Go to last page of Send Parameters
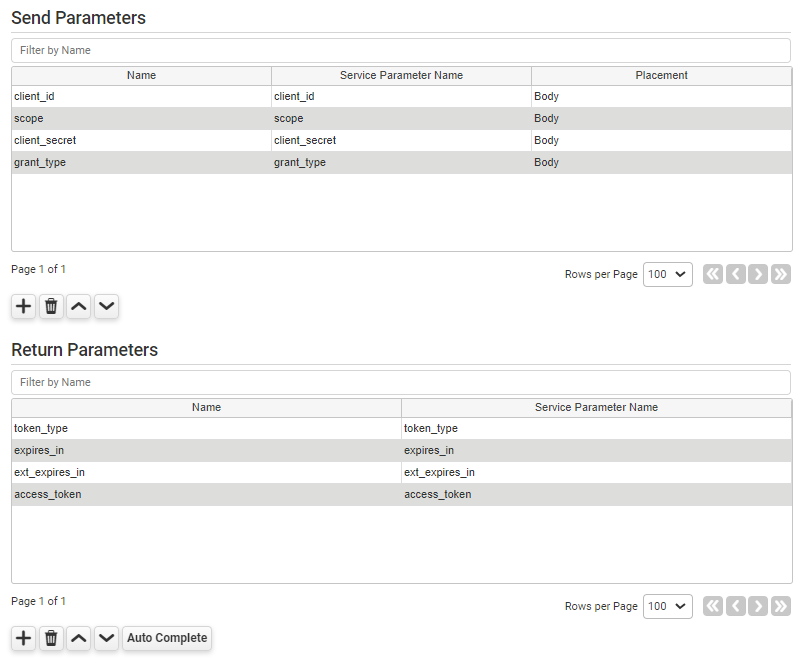 coord(781,274)
